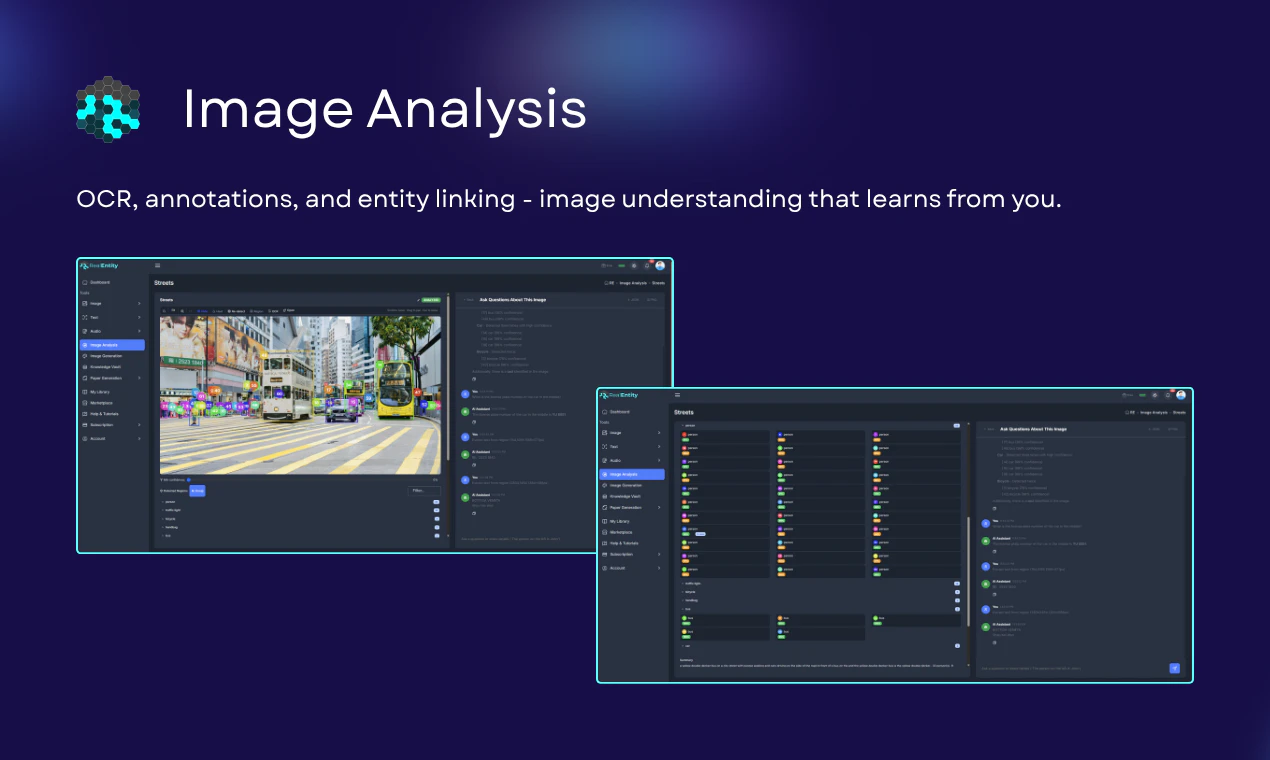Click the RealEntity logo in the left screenshot
The height and width of the screenshot is (760, 1270).
click(100, 266)
